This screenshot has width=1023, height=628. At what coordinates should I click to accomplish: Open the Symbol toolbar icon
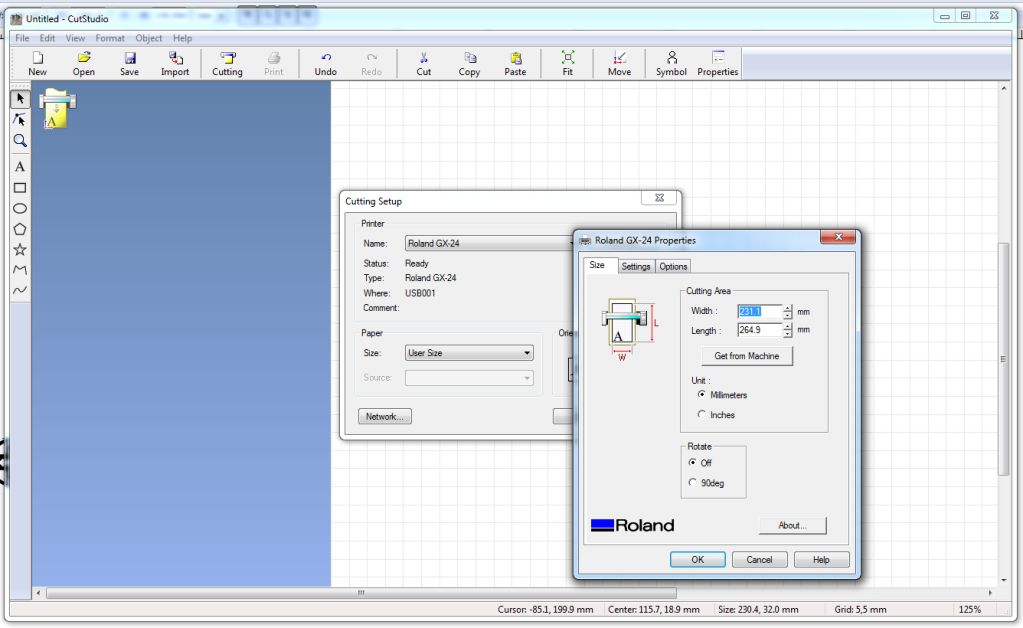click(671, 64)
